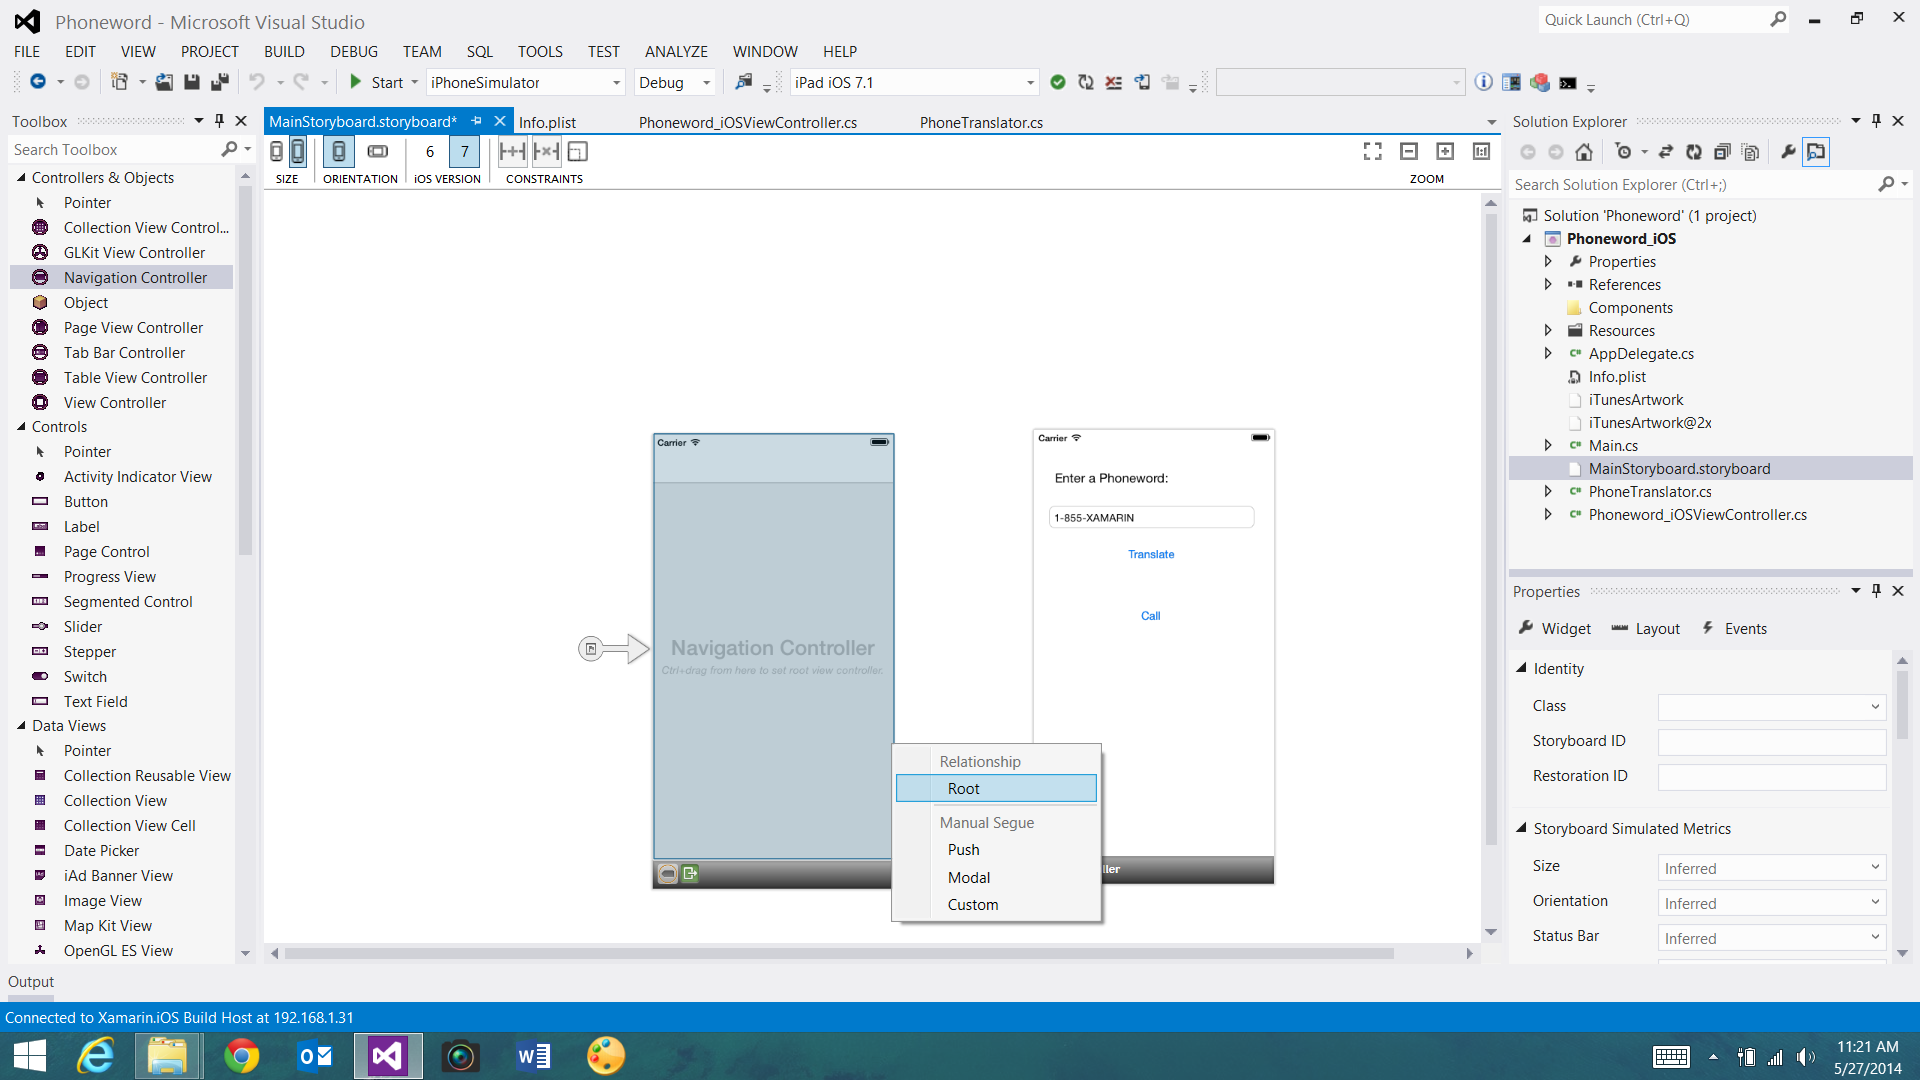The image size is (1920, 1080).
Task: Expand the References node
Action: point(1548,284)
